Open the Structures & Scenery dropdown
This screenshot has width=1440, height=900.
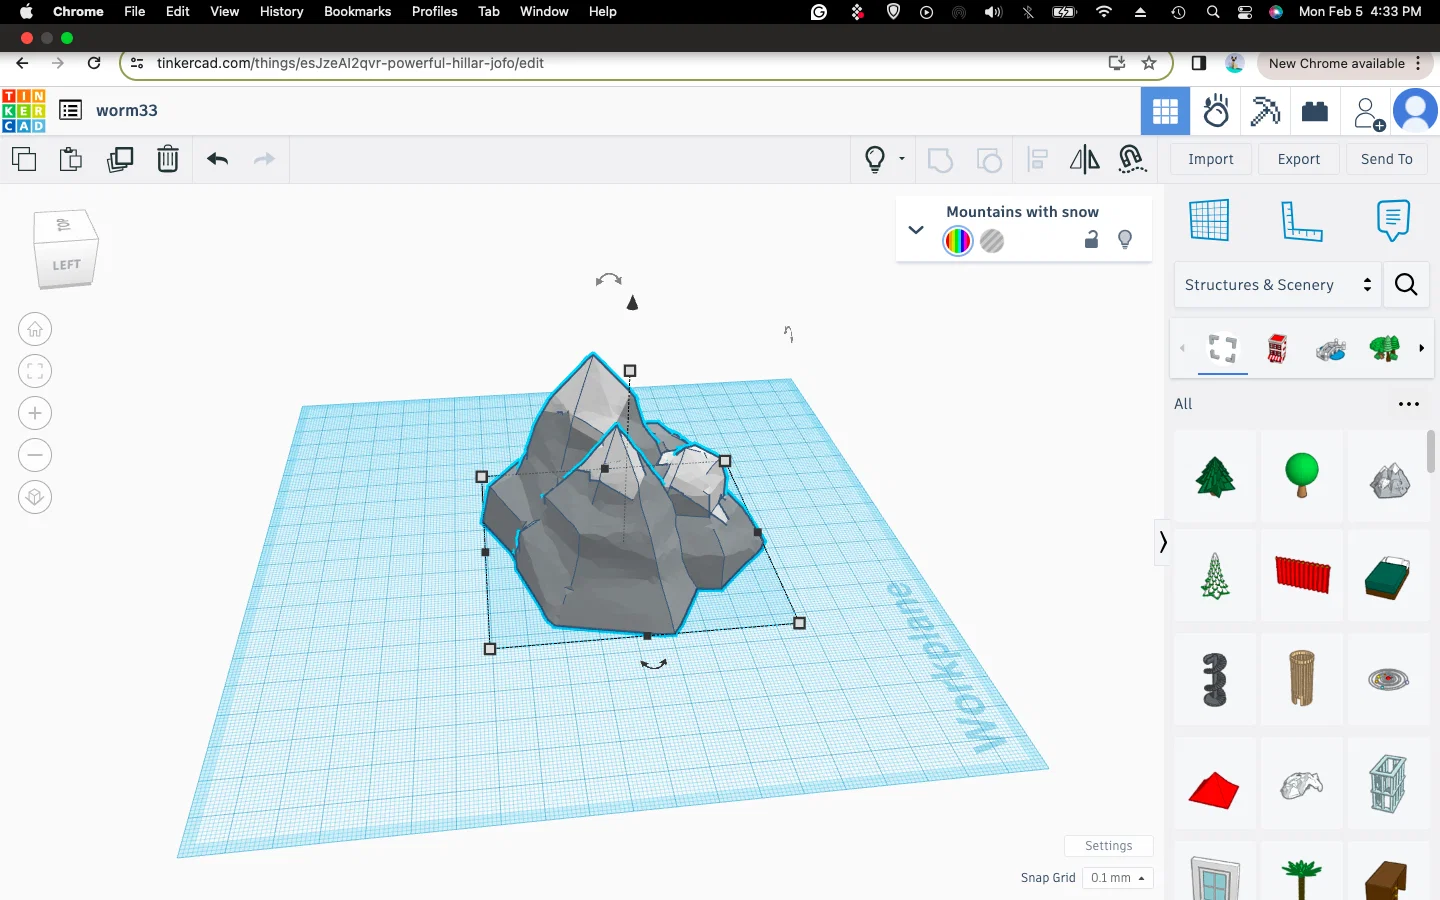coord(1277,285)
